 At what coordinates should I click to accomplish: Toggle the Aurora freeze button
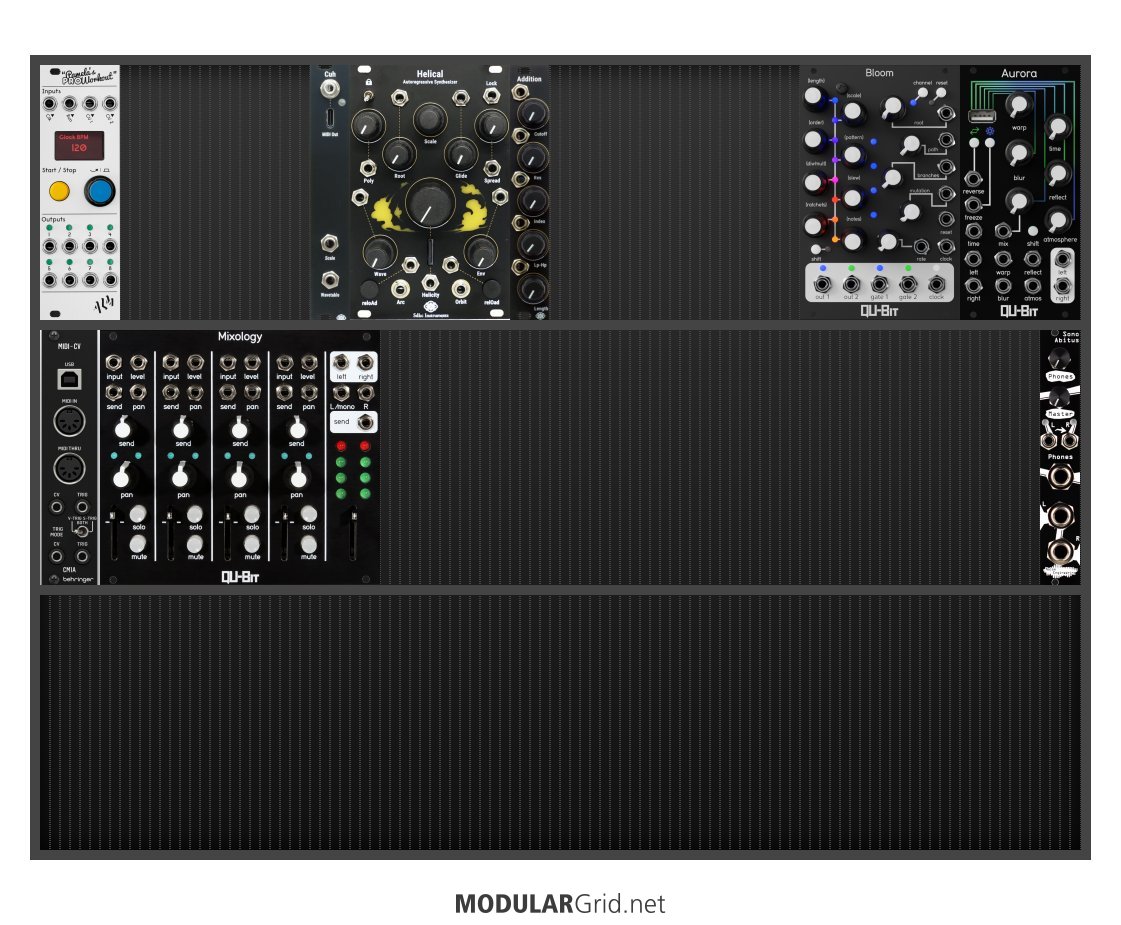coord(989,143)
